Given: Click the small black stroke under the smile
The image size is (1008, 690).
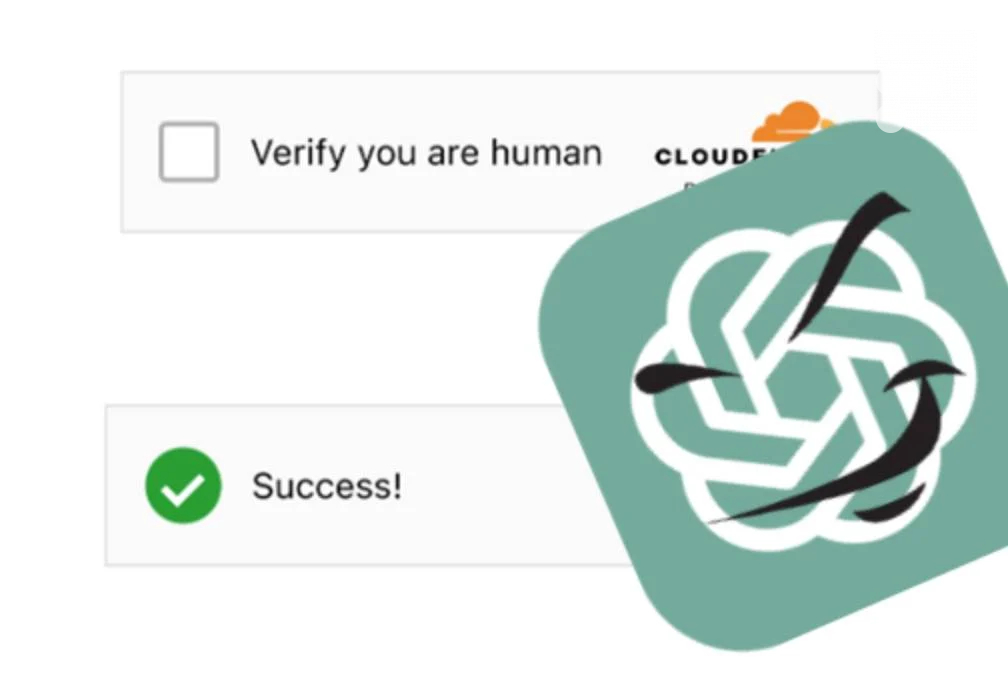Looking at the screenshot, I should click(890, 504).
